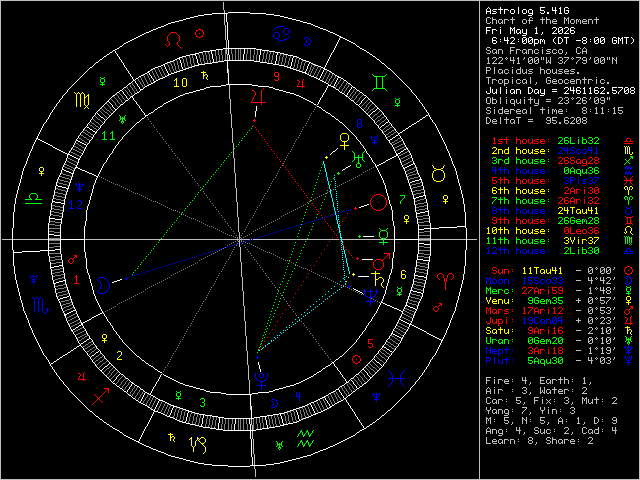
Task: Select the large red Sun circle in house 7
Action: pyautogui.click(x=378, y=202)
